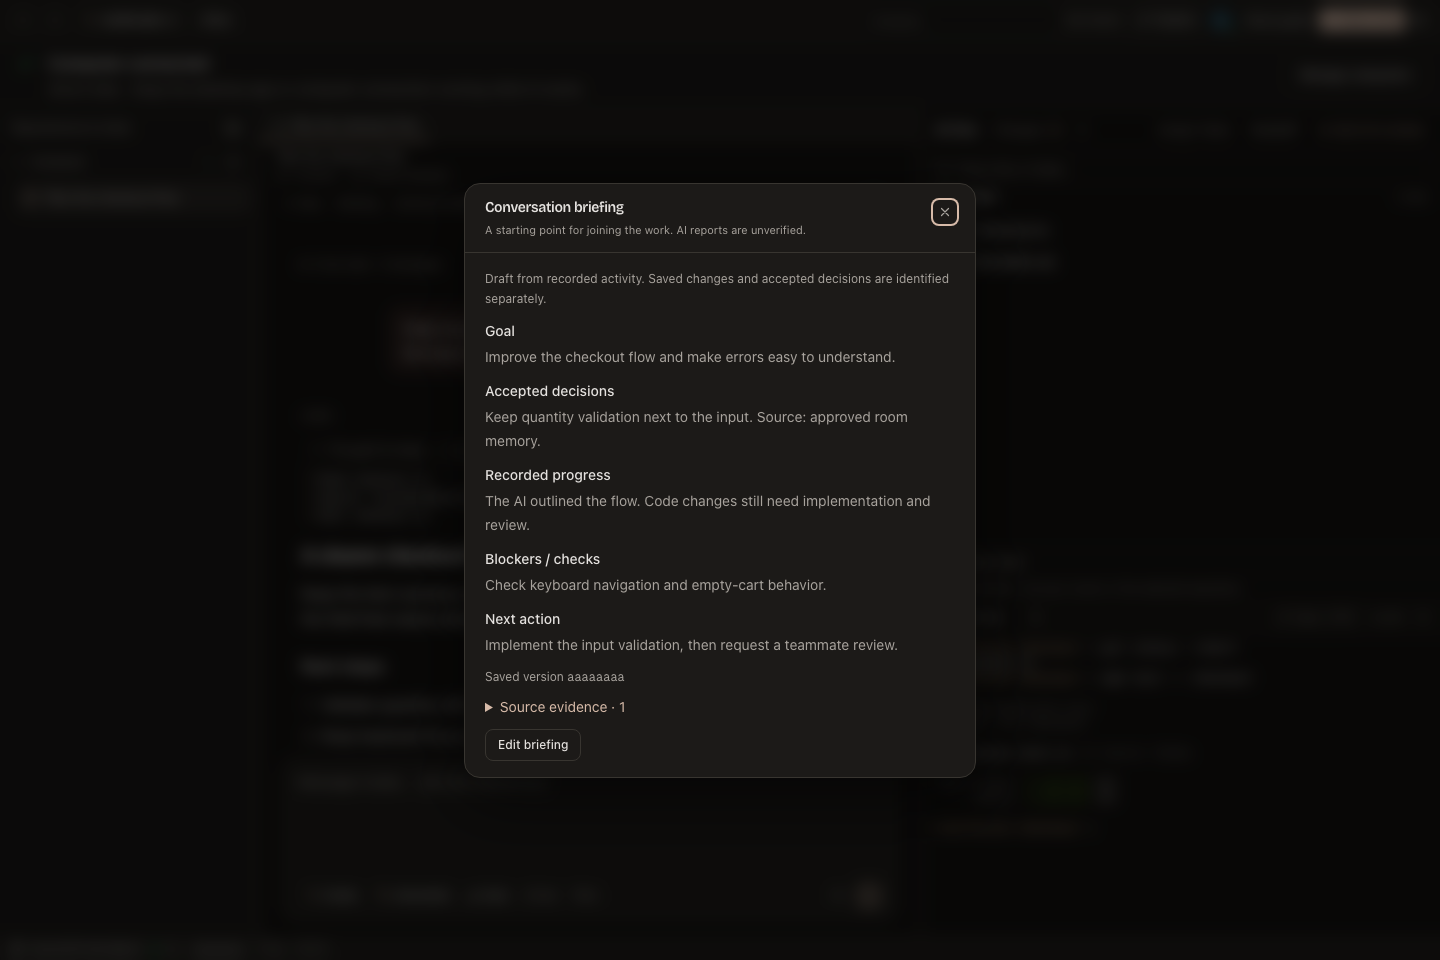Close the Conversation briefing dialog

[x=945, y=212]
